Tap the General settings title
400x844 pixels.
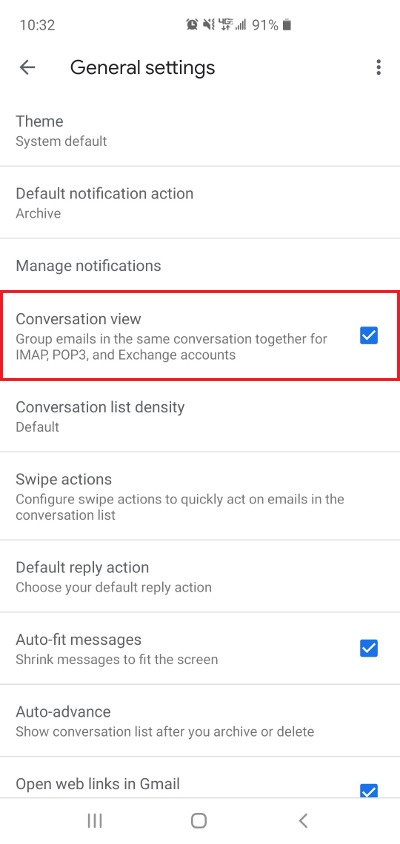pos(142,68)
